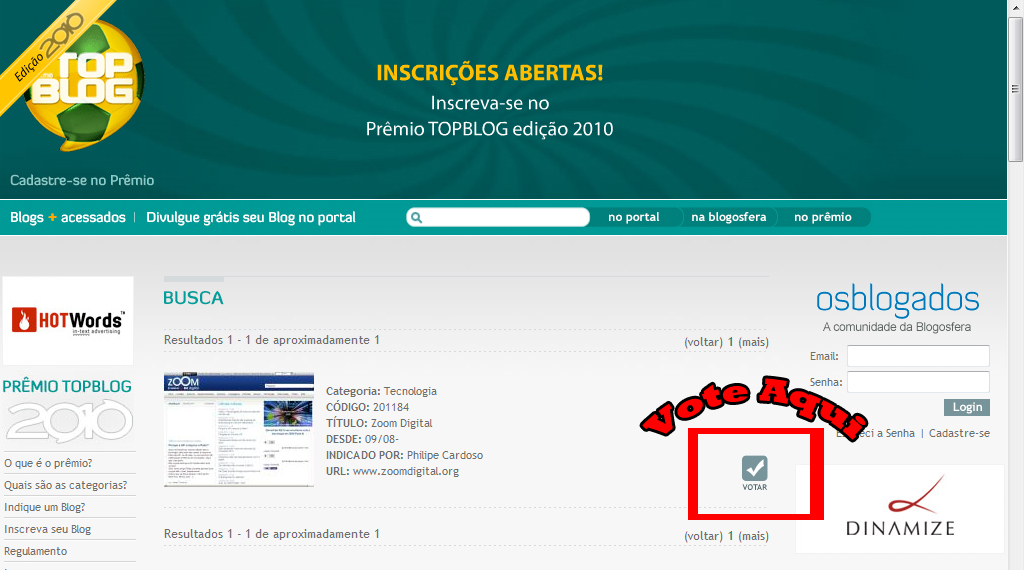Select the 'no portal' search scope

click(633, 217)
